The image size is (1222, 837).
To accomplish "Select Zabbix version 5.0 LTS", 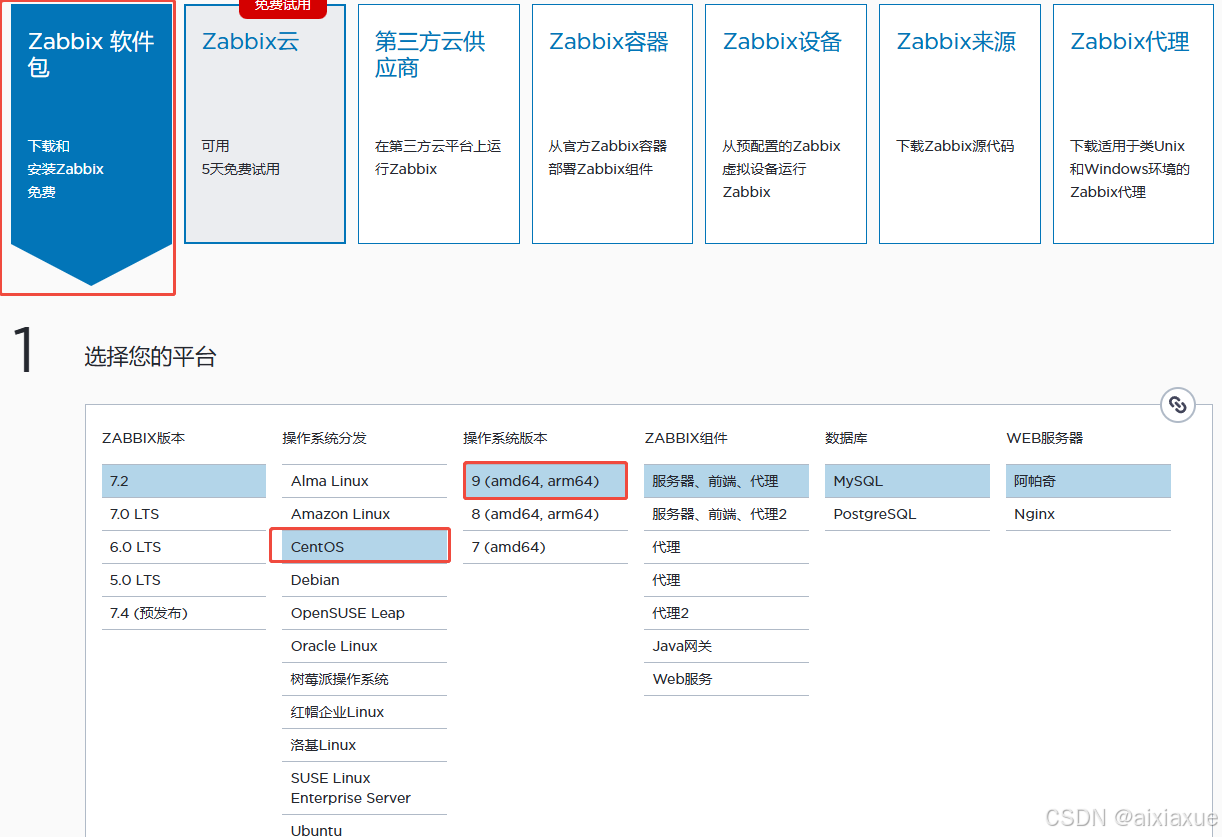I will (184, 580).
